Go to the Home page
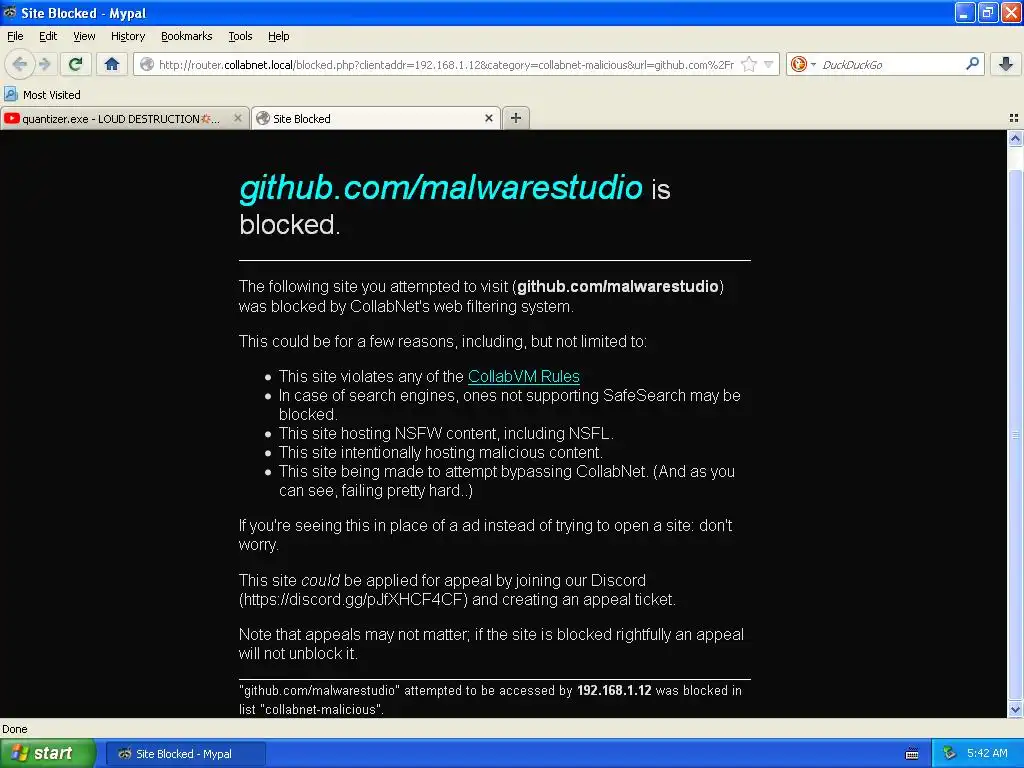Viewport: 1024px width, 768px height. pyautogui.click(x=112, y=64)
